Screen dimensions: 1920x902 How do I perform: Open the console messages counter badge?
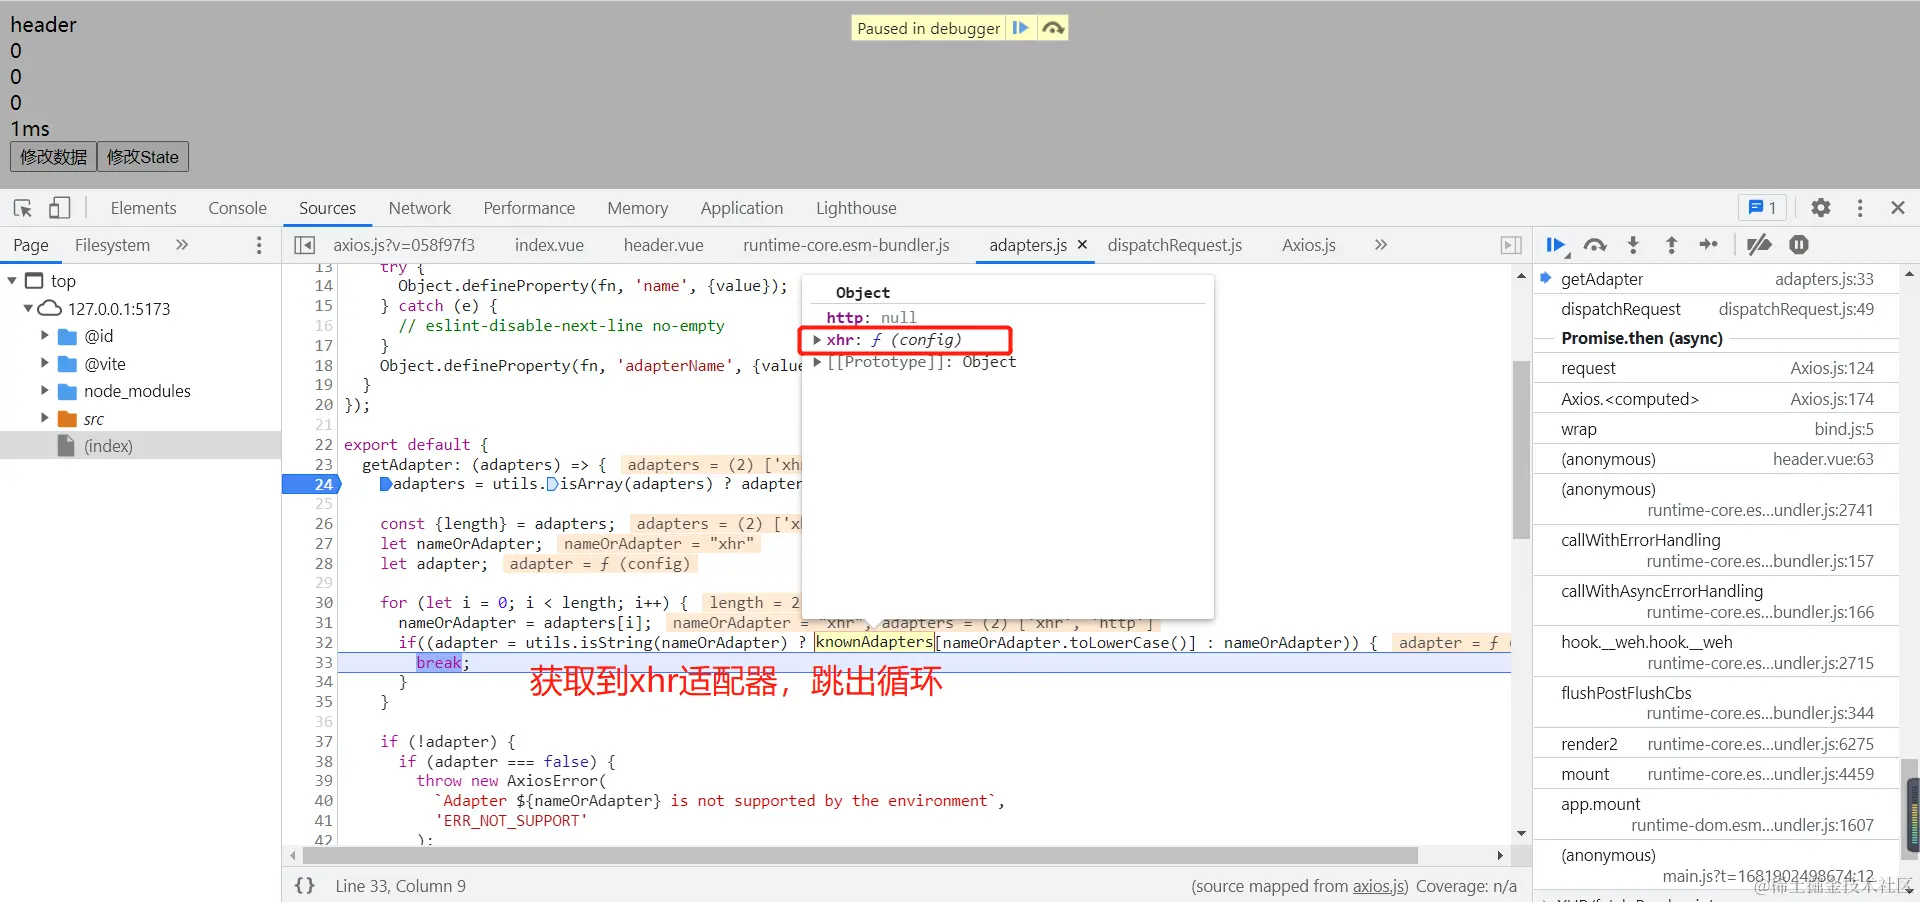[x=1762, y=208]
